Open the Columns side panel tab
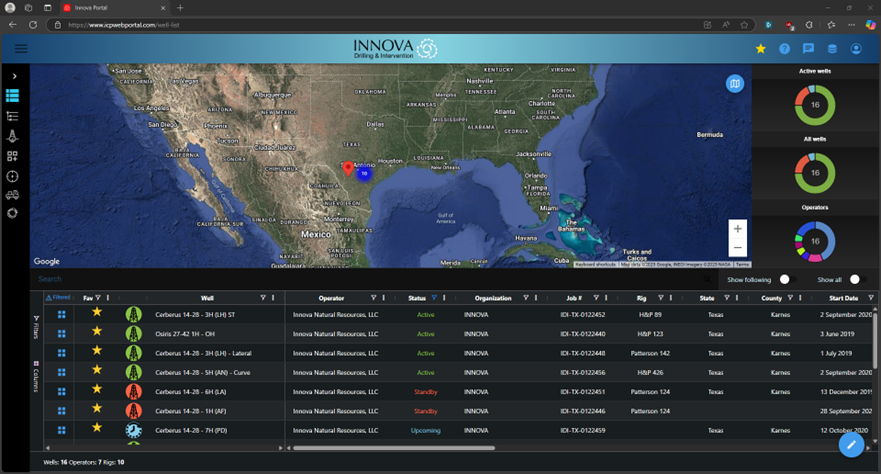Image resolution: width=881 pixels, height=474 pixels. tap(37, 376)
